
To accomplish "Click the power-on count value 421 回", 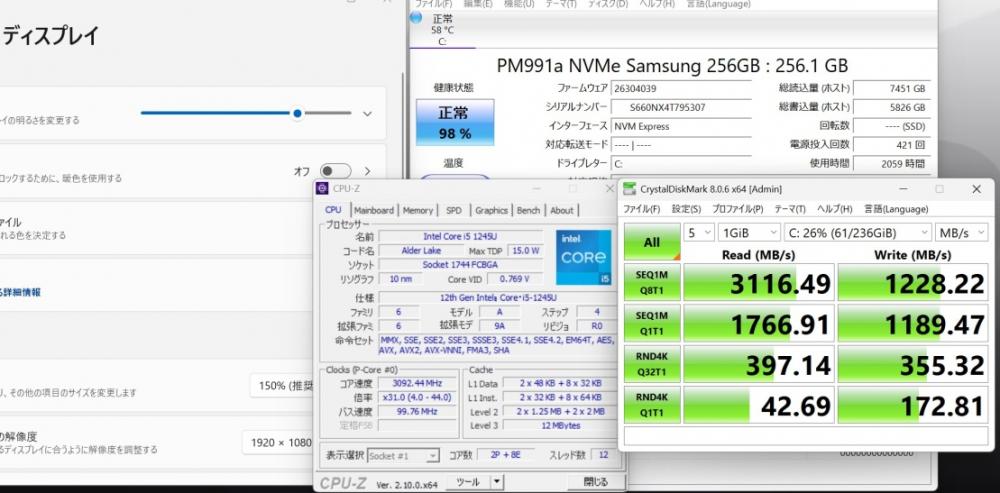I will coord(891,145).
